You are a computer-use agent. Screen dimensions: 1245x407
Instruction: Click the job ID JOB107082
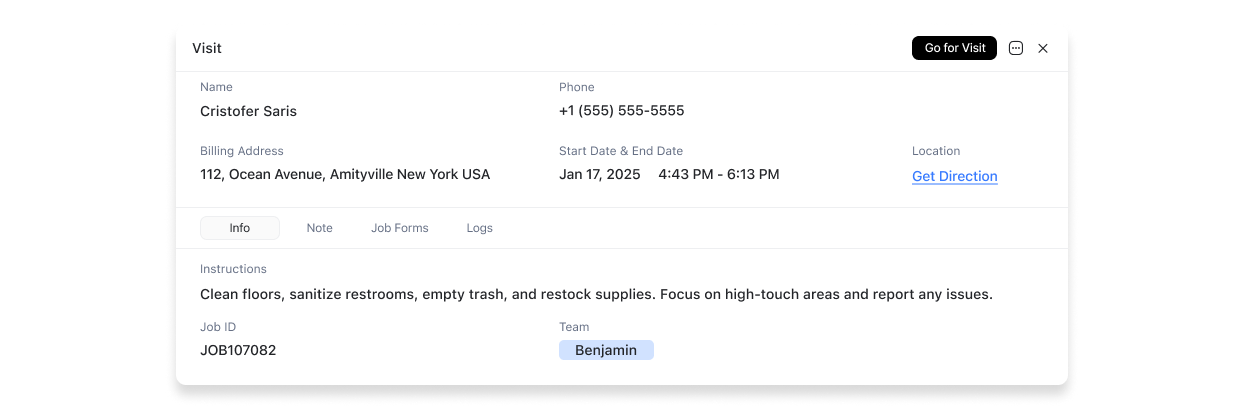pyautogui.click(x=238, y=350)
